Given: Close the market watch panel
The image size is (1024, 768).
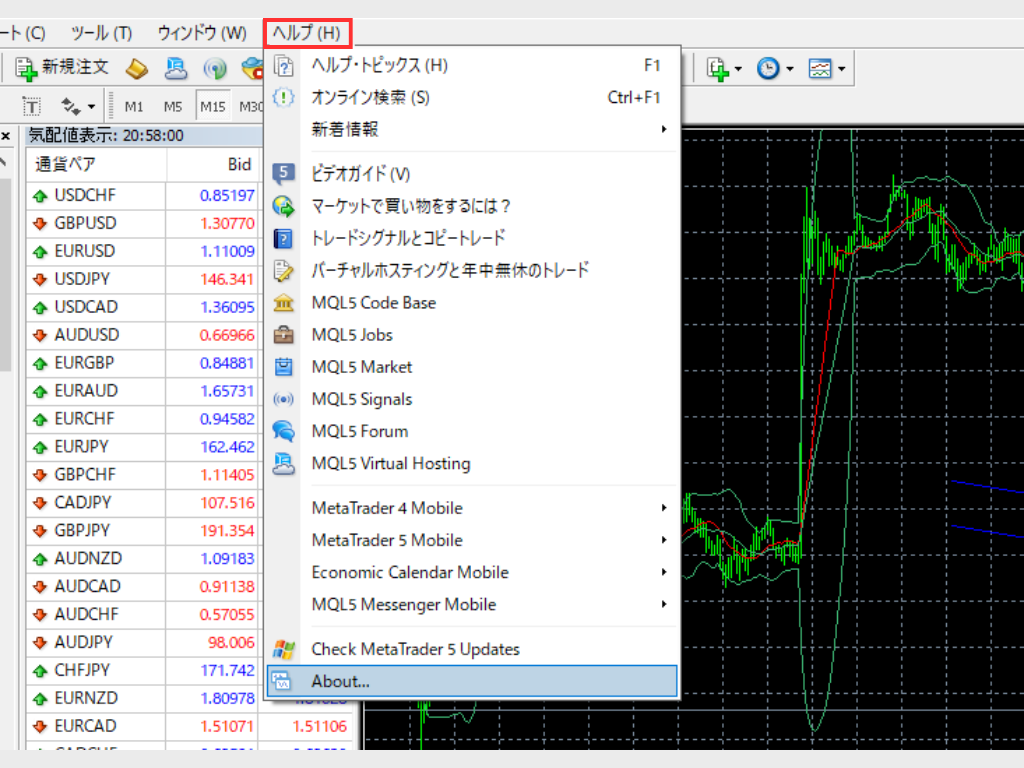Looking at the screenshot, I should (5, 136).
